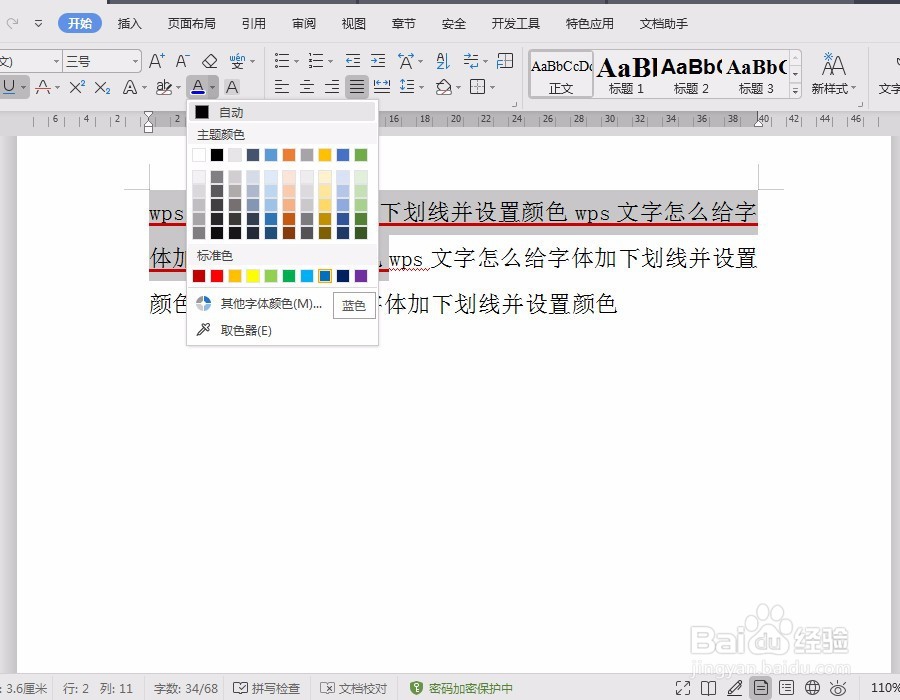Apply the 正文 style

click(x=561, y=74)
